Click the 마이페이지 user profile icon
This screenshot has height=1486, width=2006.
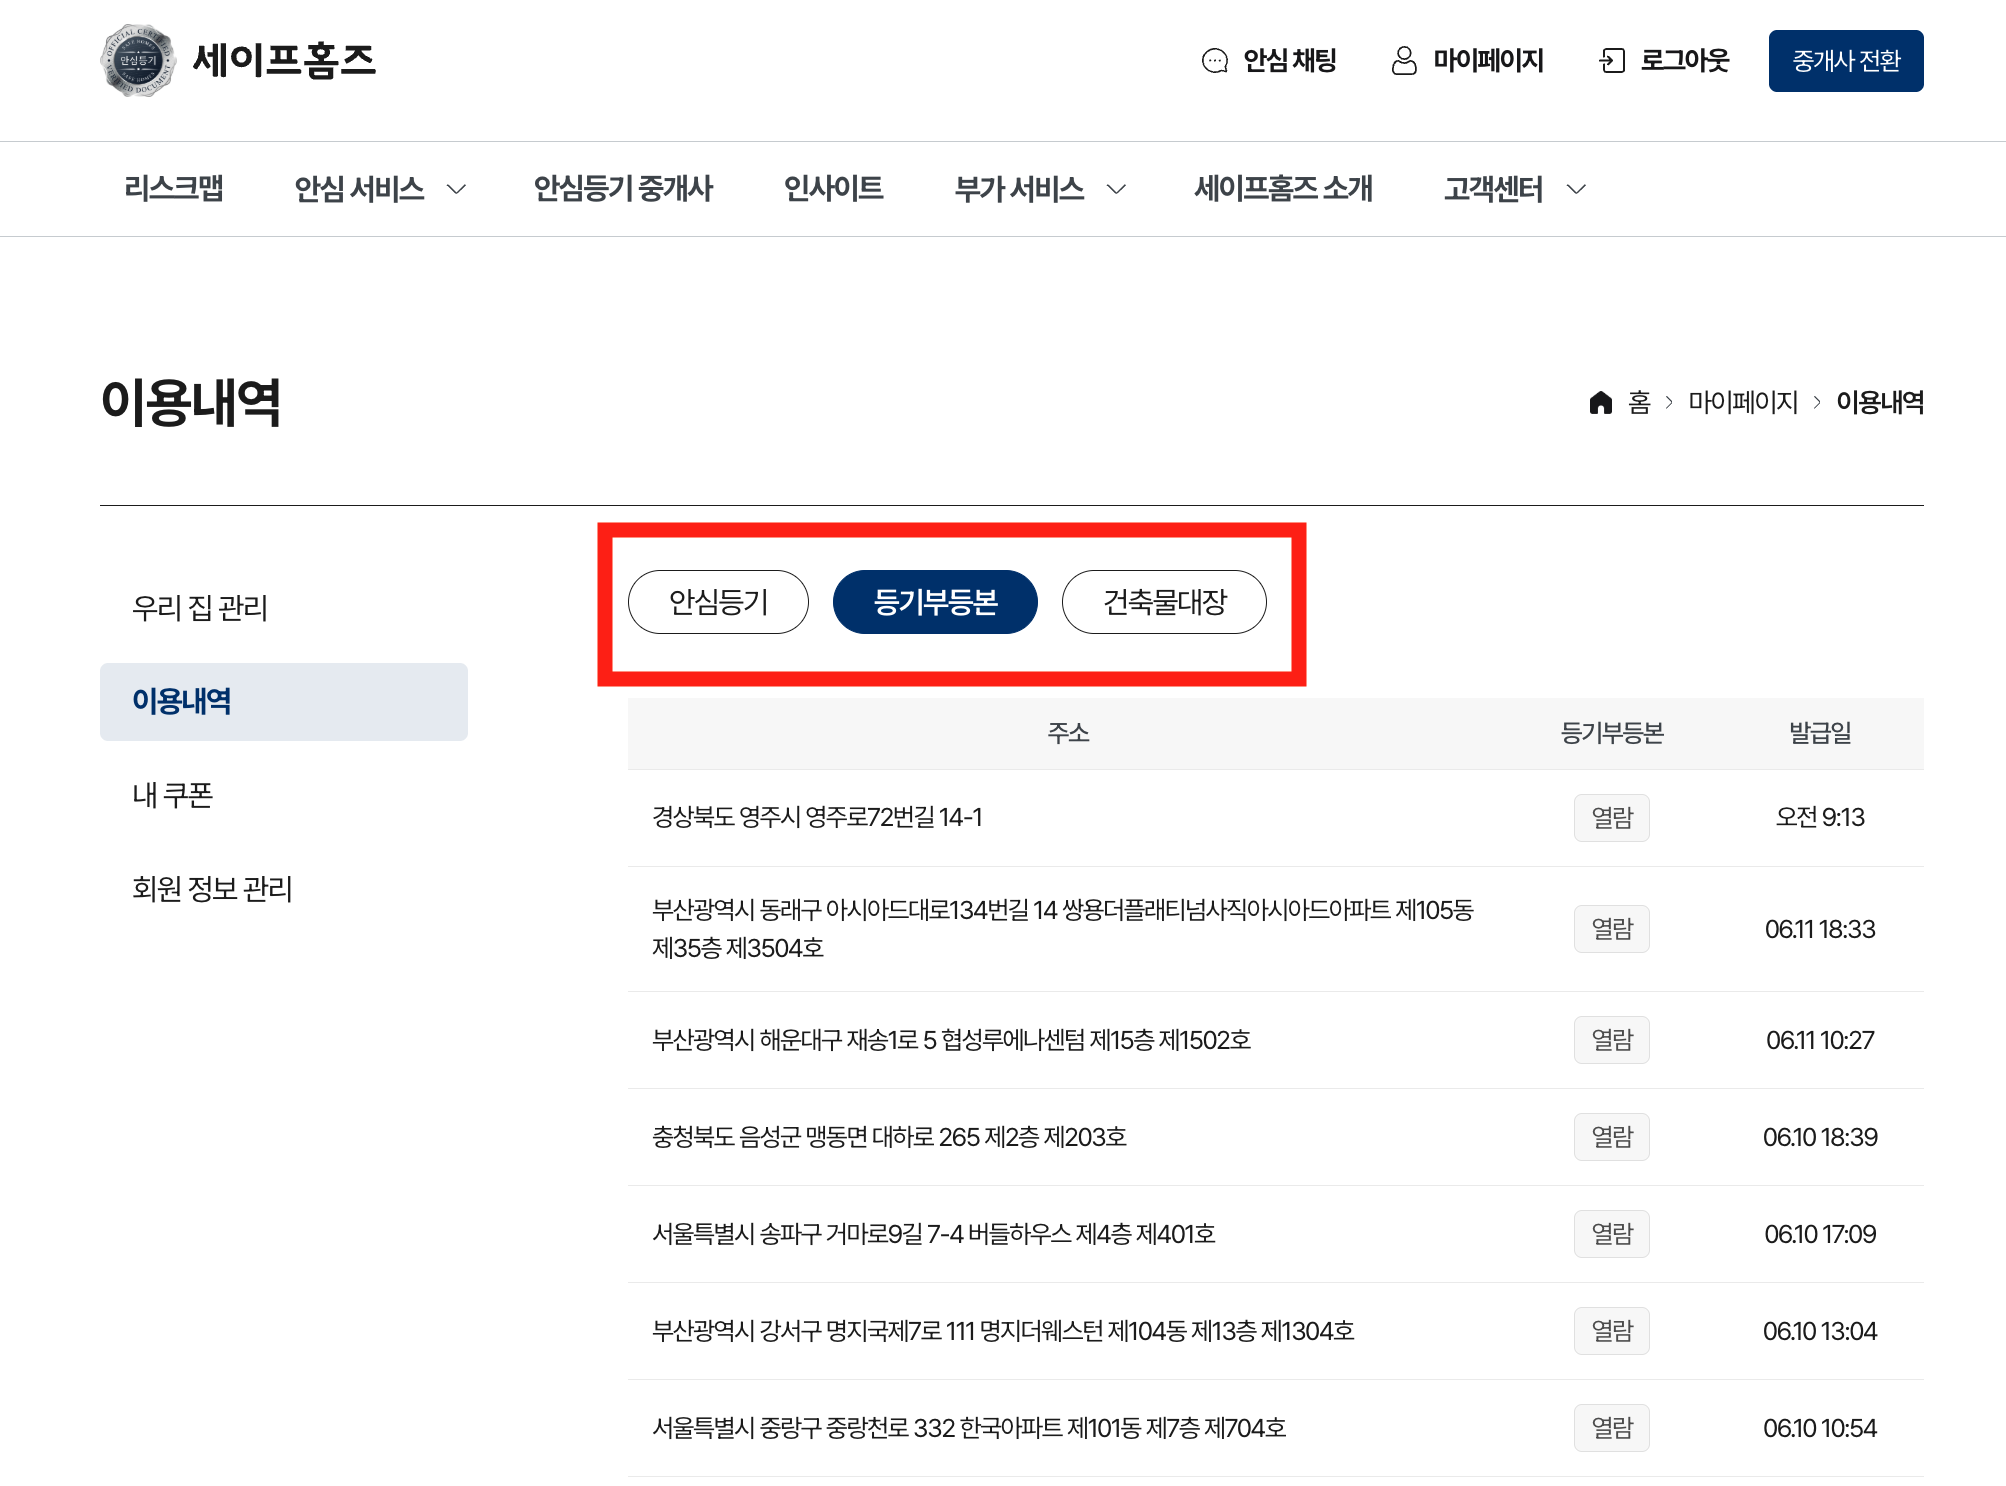[1404, 61]
